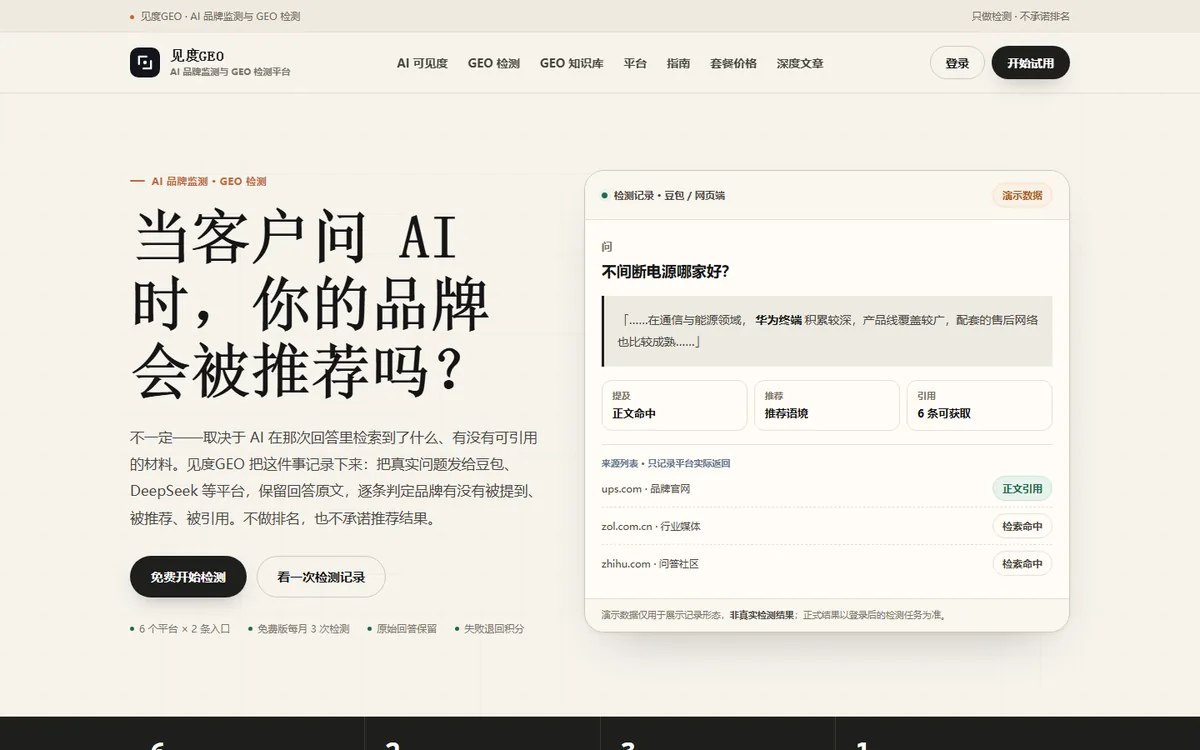Click the 演示数据 badge
Viewport: 1200px width, 750px height.
1022,195
